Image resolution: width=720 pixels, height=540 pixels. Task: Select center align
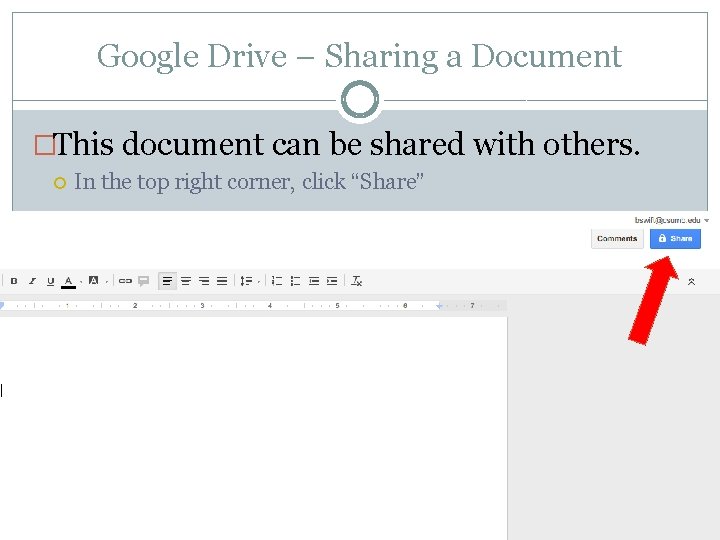click(x=186, y=281)
